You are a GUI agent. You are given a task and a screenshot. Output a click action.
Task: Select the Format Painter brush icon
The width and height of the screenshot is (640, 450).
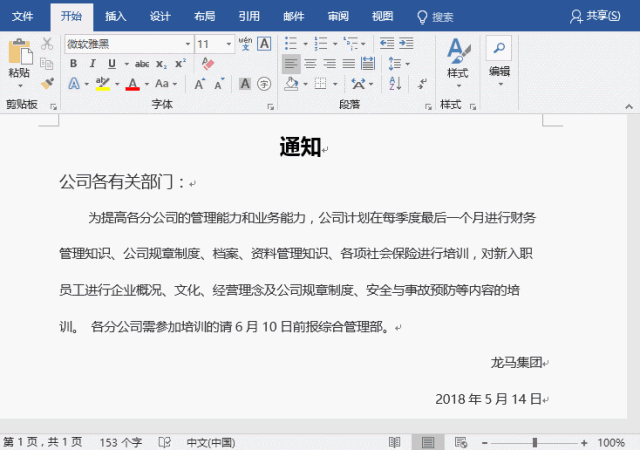pyautogui.click(x=47, y=83)
